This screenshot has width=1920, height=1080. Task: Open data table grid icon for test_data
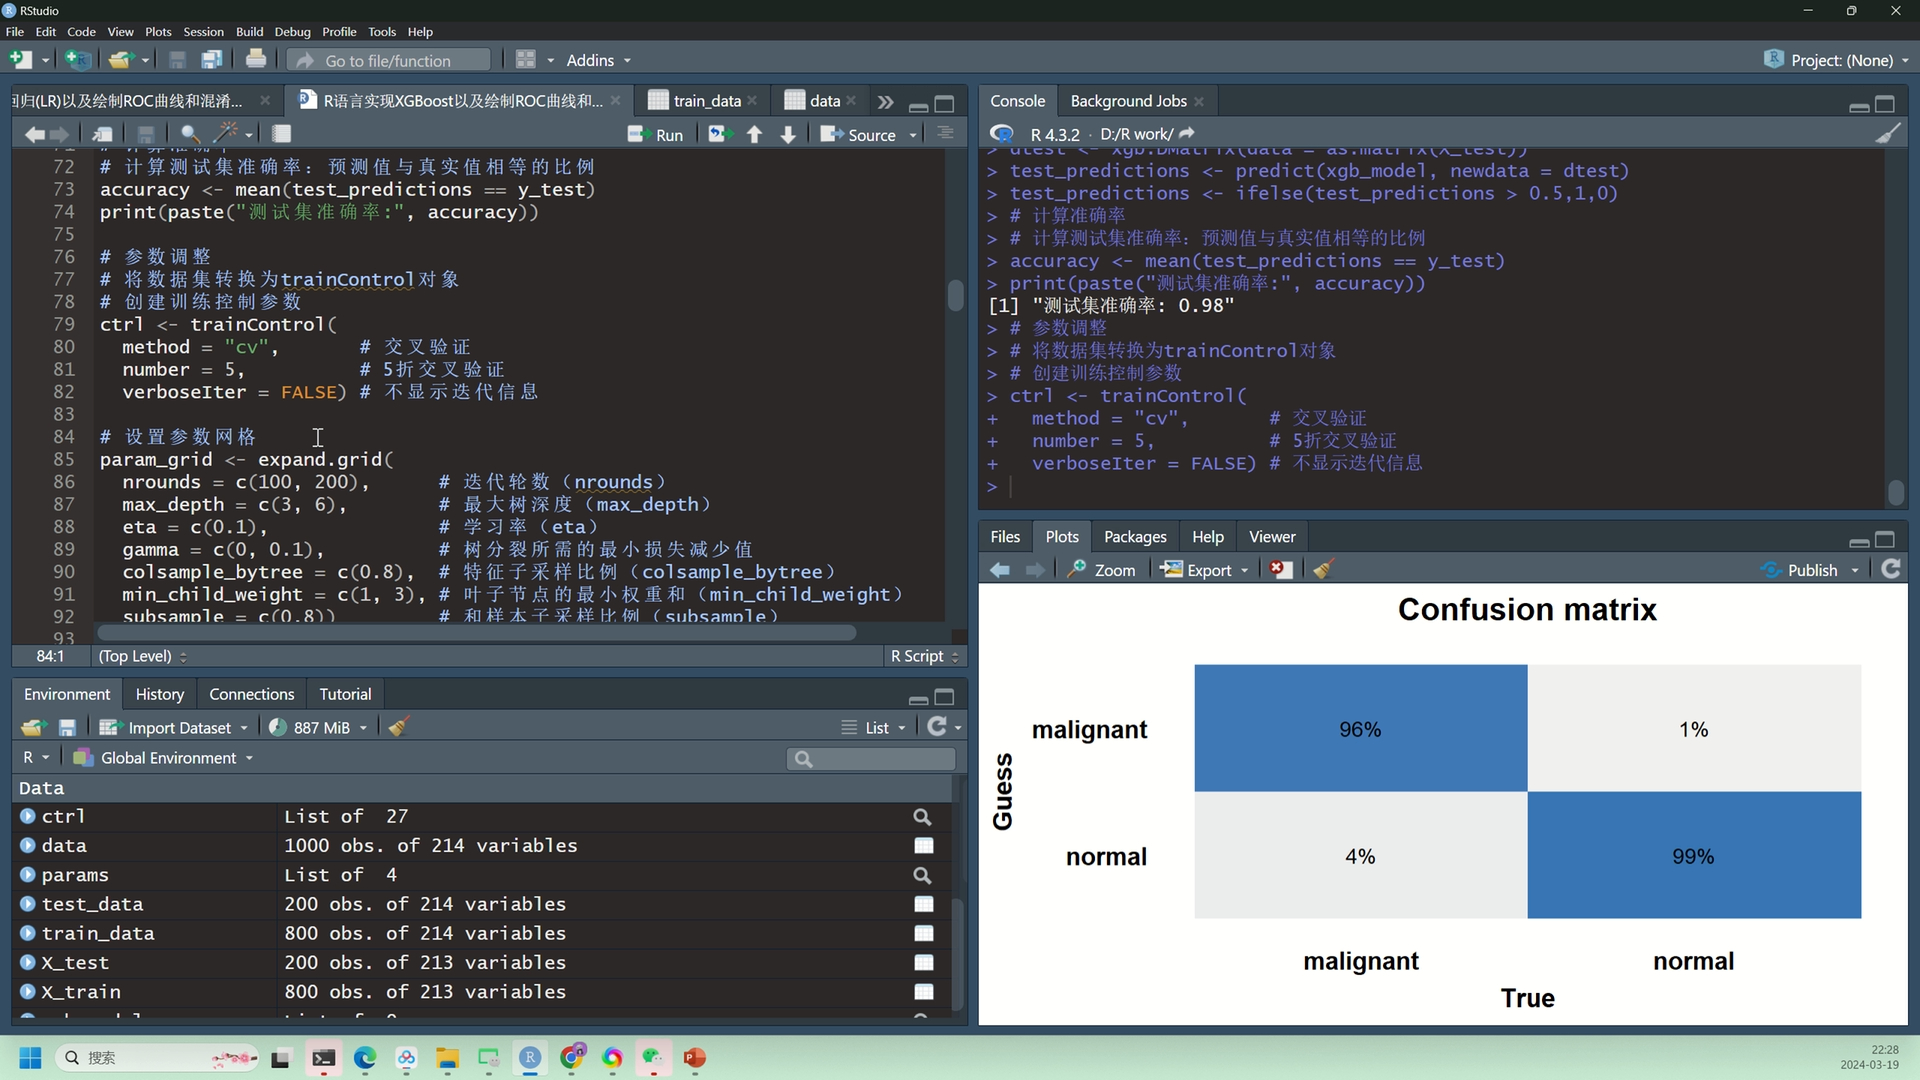point(923,904)
